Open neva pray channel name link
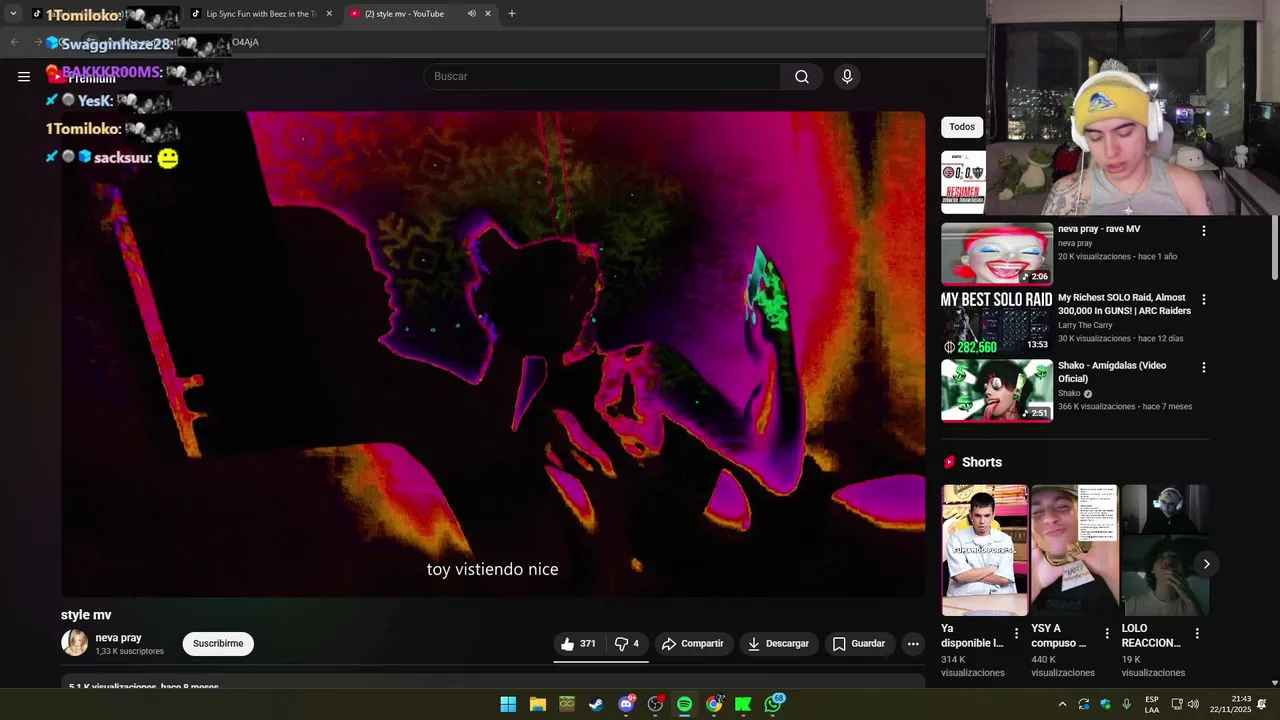The image size is (1280, 720). click(118, 638)
